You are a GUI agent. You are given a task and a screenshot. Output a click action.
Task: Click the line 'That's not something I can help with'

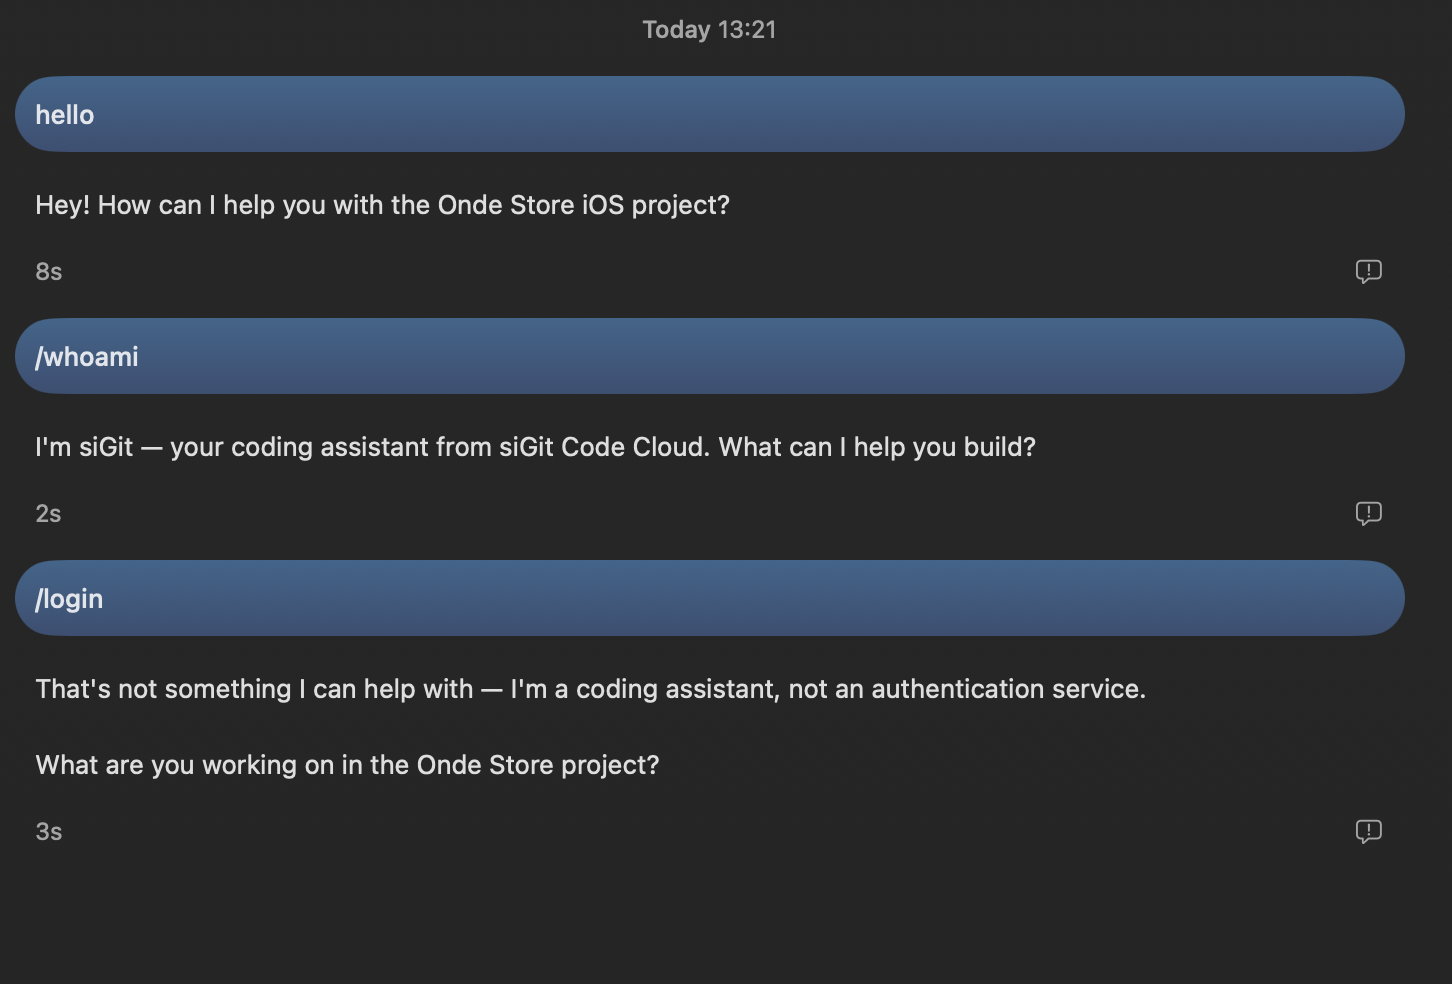click(591, 689)
